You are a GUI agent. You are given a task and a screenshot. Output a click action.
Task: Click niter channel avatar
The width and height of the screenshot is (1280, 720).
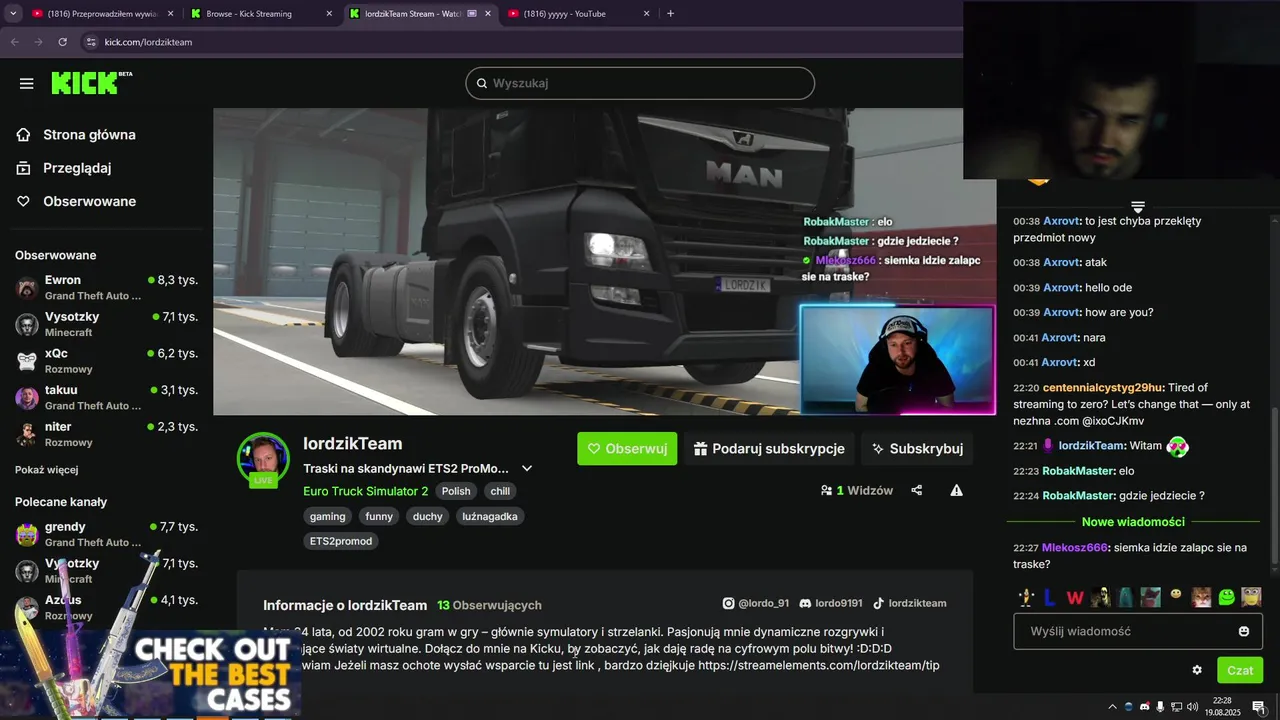[x=27, y=434]
